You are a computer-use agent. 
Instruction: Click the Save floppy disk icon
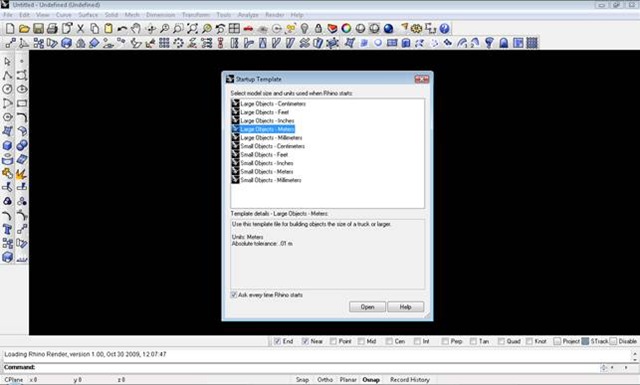click(x=38, y=29)
